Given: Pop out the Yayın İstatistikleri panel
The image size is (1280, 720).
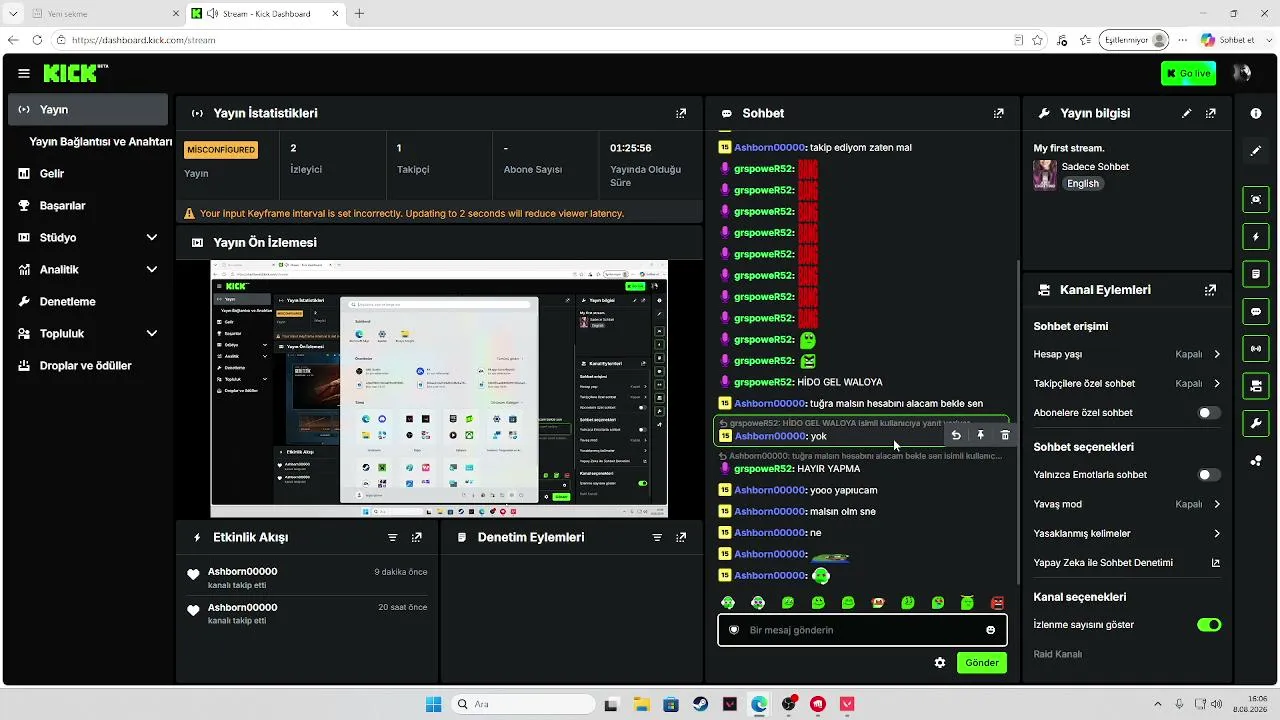Looking at the screenshot, I should click(x=681, y=114).
